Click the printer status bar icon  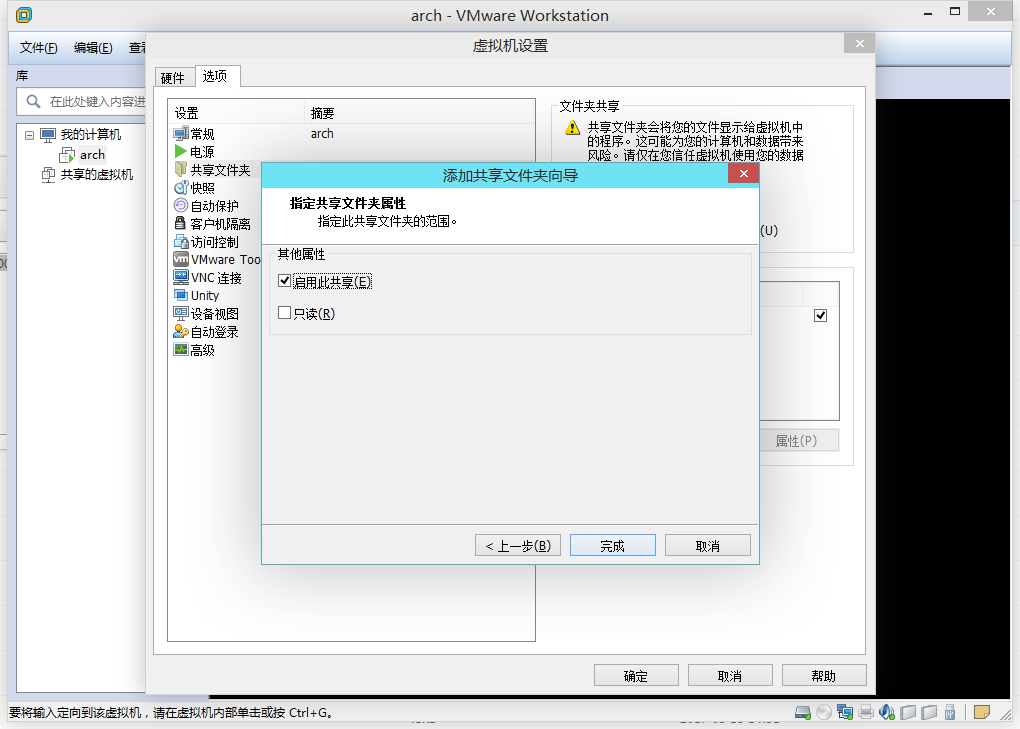[x=866, y=712]
